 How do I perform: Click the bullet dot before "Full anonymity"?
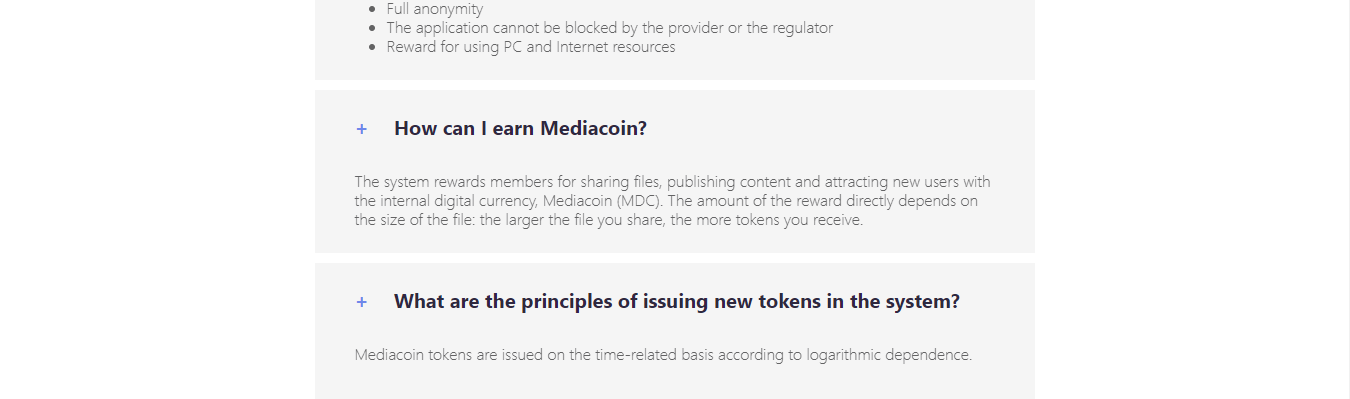[x=373, y=9]
